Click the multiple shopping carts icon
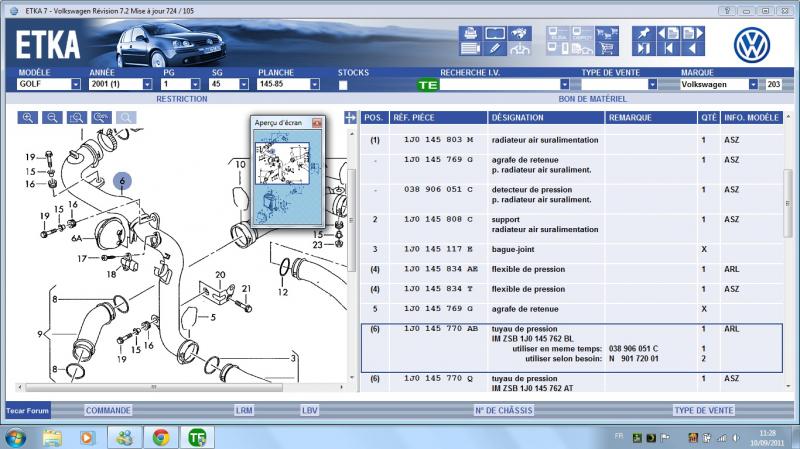 [x=607, y=34]
